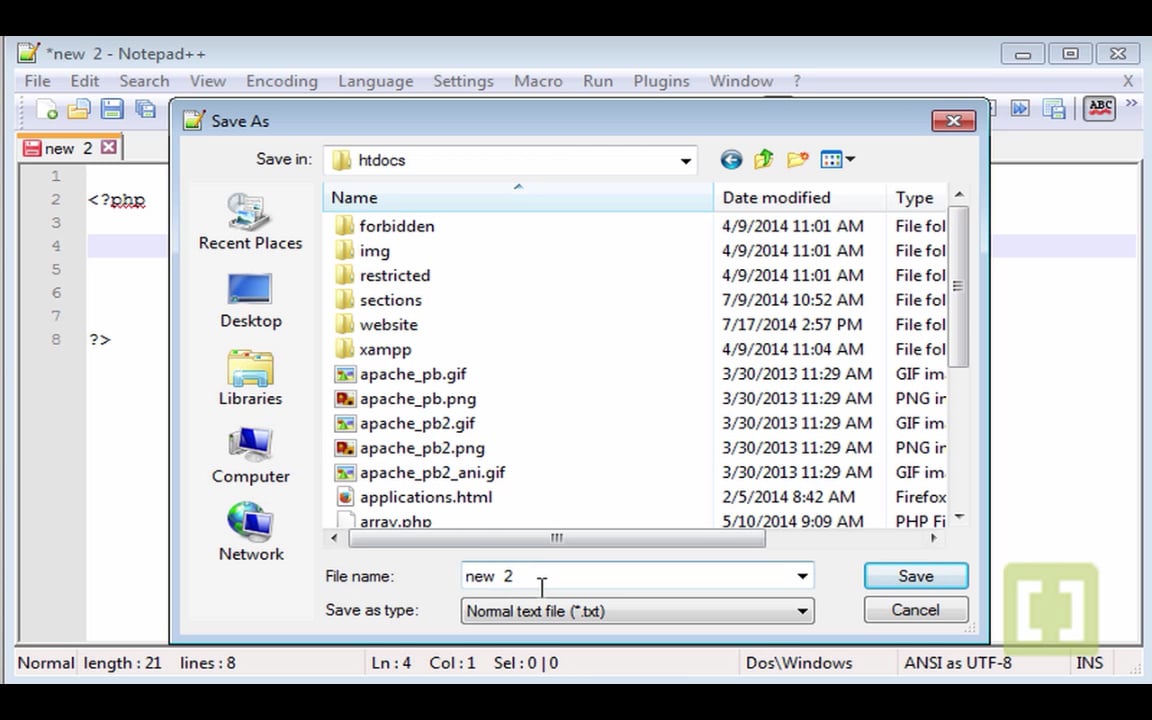Viewport: 1152px width, 720px height.
Task: Select the restricted folder
Action: click(x=382, y=276)
